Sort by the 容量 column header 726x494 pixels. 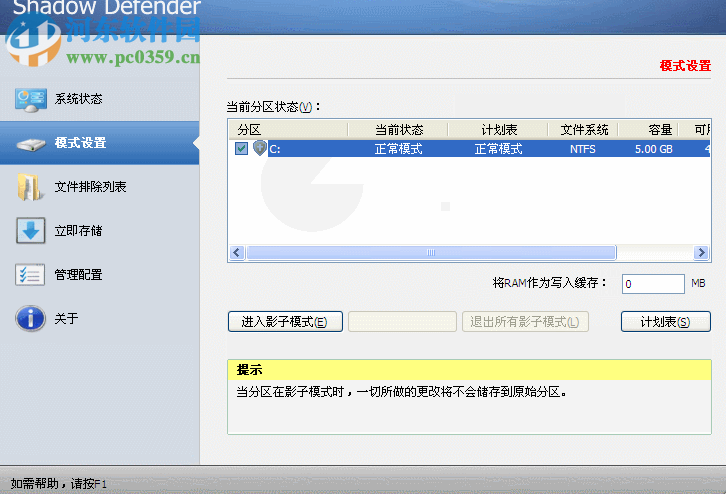point(648,130)
